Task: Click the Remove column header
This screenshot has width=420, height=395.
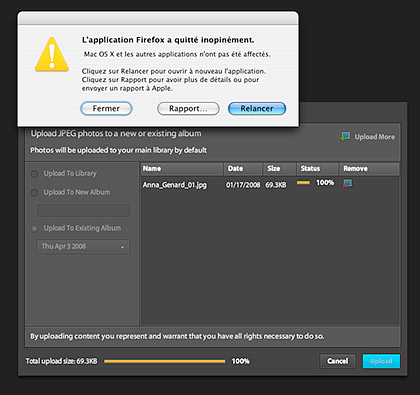Action: coord(369,169)
